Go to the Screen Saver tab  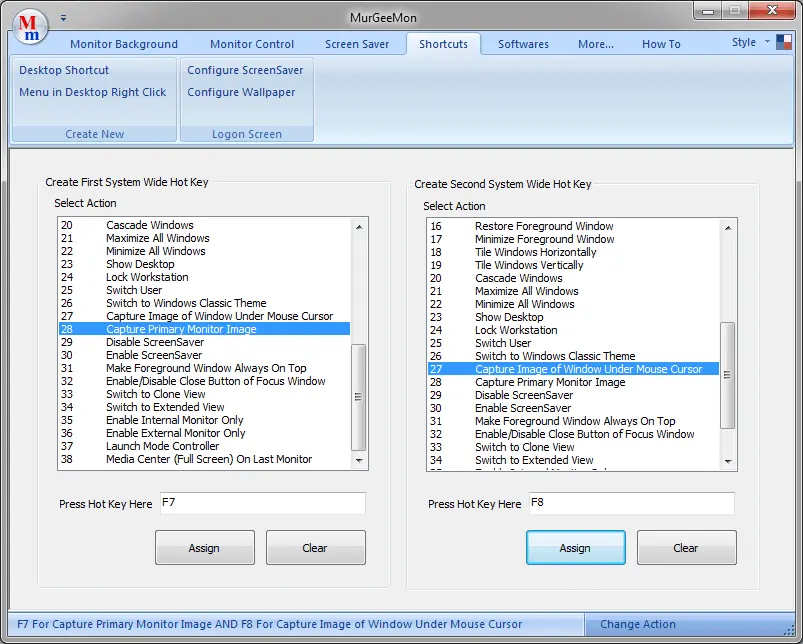tap(359, 44)
